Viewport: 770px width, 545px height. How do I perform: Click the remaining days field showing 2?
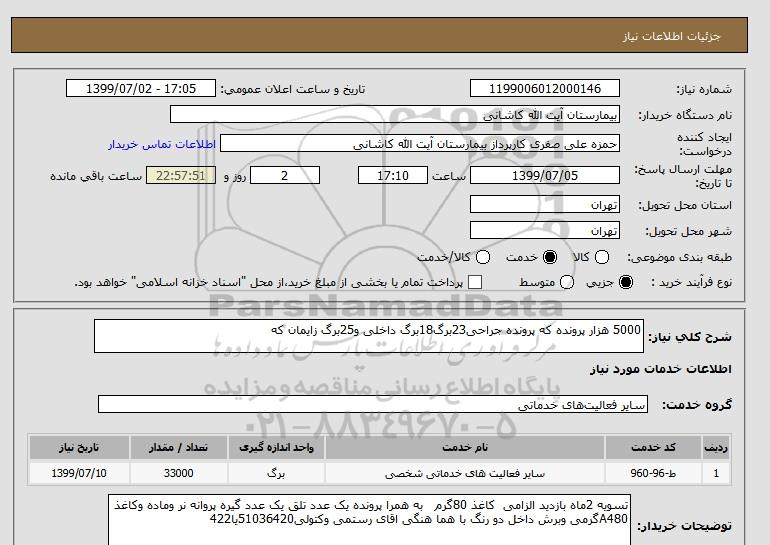click(285, 175)
